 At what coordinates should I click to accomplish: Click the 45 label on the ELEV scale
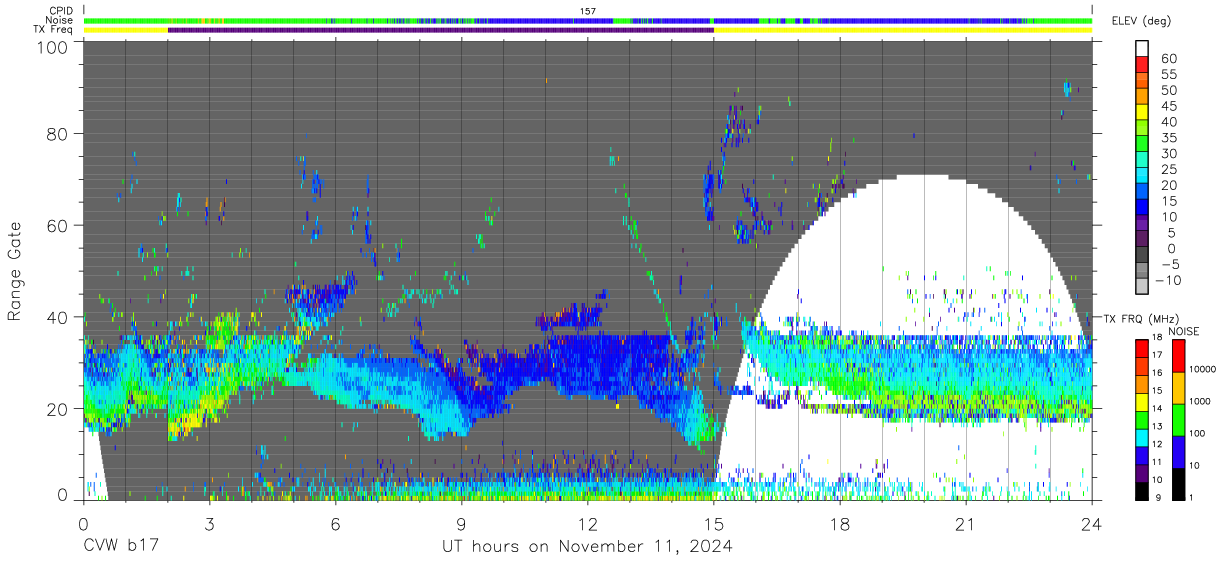click(x=1167, y=105)
